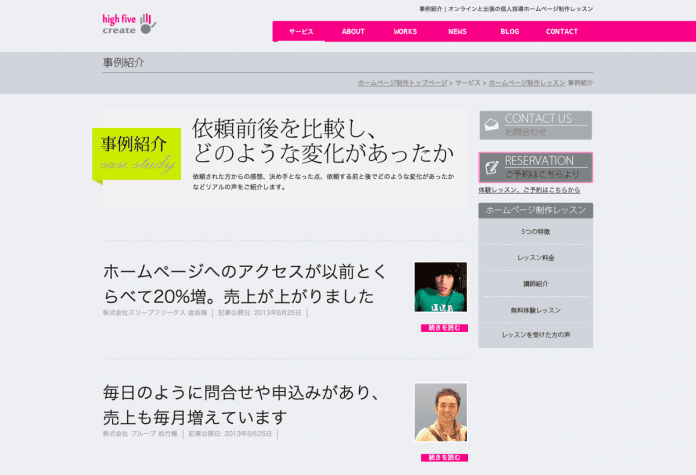This screenshot has height=475, width=696.
Task: Click the smiling man thumbnail photo
Action: pos(441,412)
